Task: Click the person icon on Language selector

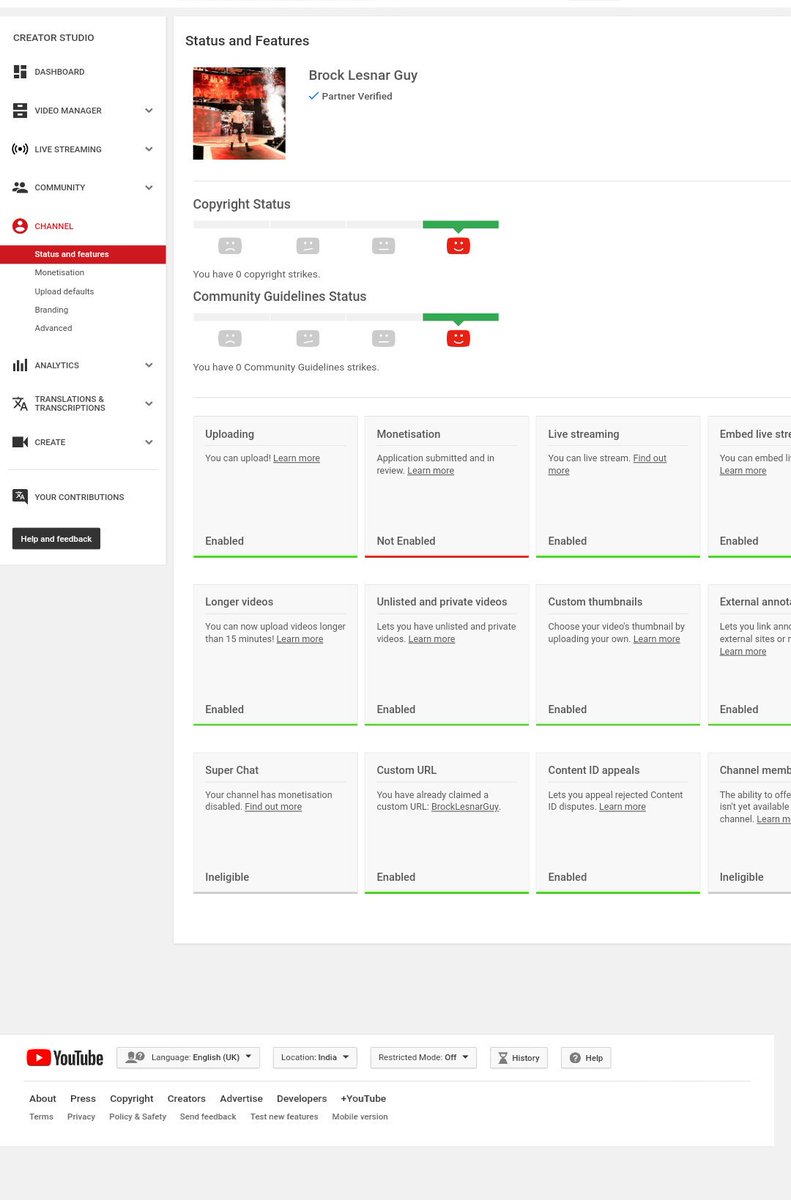Action: (x=135, y=1057)
